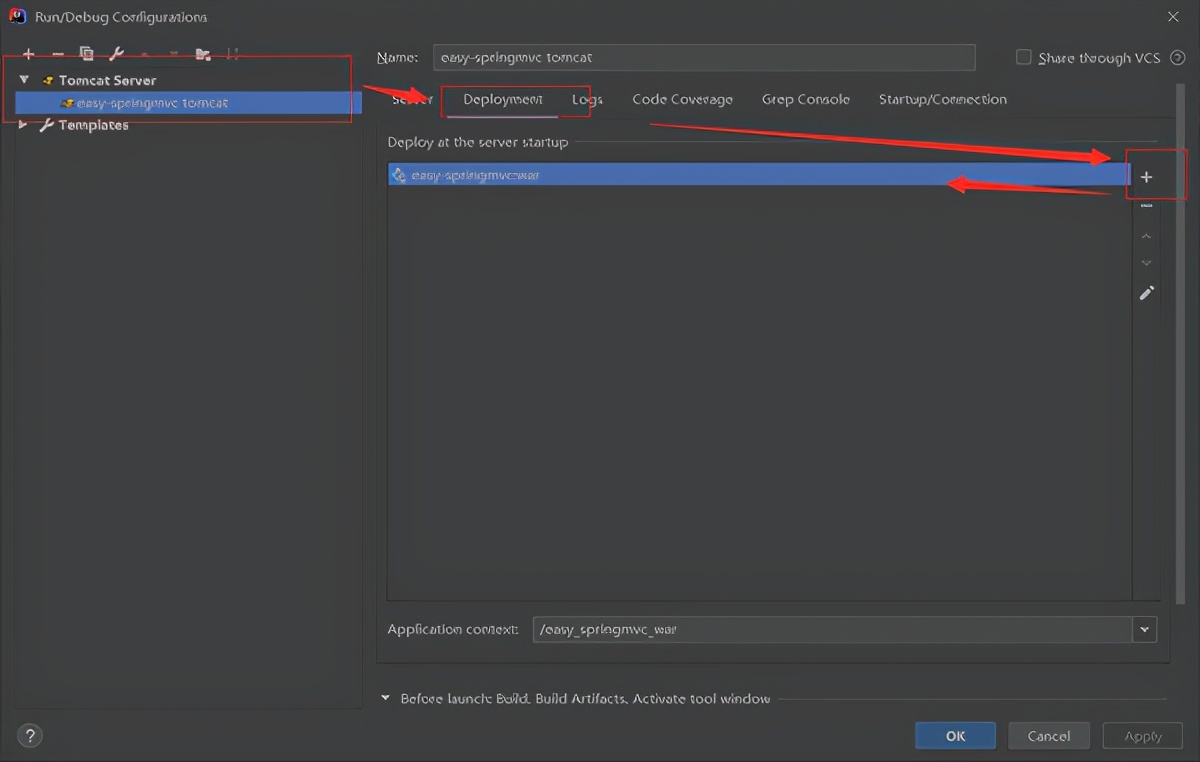Collapse the Before launch section
The width and height of the screenshot is (1200, 762).
tap(386, 699)
